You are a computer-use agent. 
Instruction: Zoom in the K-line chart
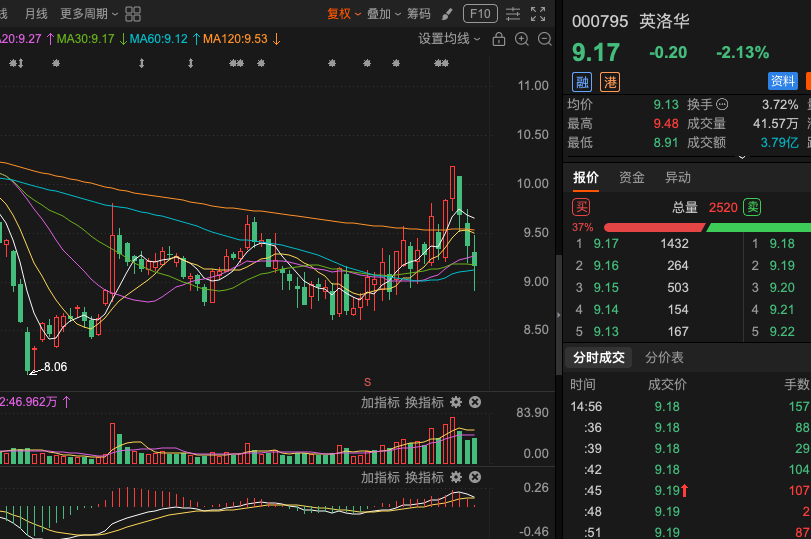click(x=522, y=39)
